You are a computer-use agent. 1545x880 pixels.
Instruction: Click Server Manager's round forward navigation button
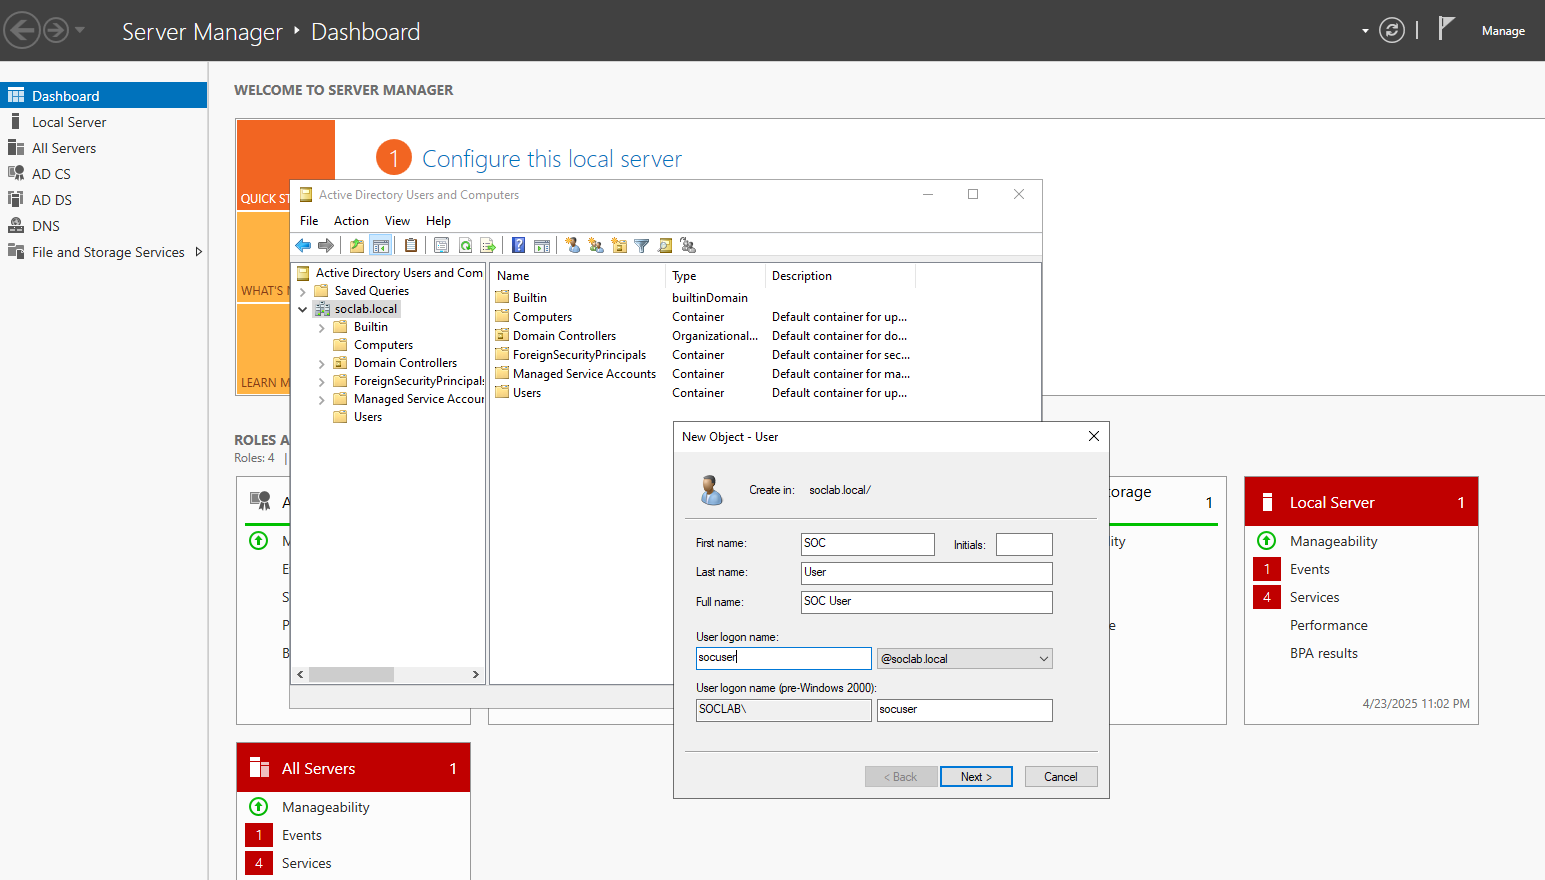[x=56, y=30]
